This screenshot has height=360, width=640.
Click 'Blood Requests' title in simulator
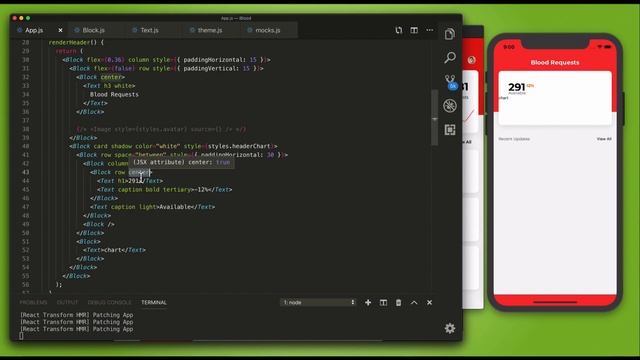[555, 62]
